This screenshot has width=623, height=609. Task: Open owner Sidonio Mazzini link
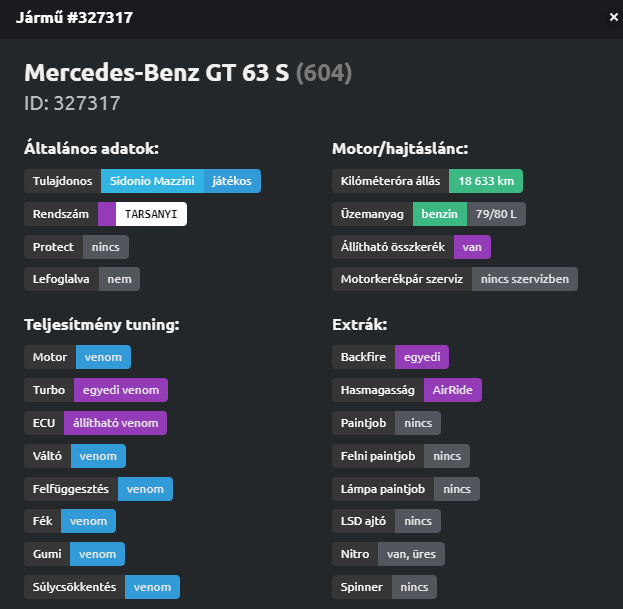click(152, 181)
